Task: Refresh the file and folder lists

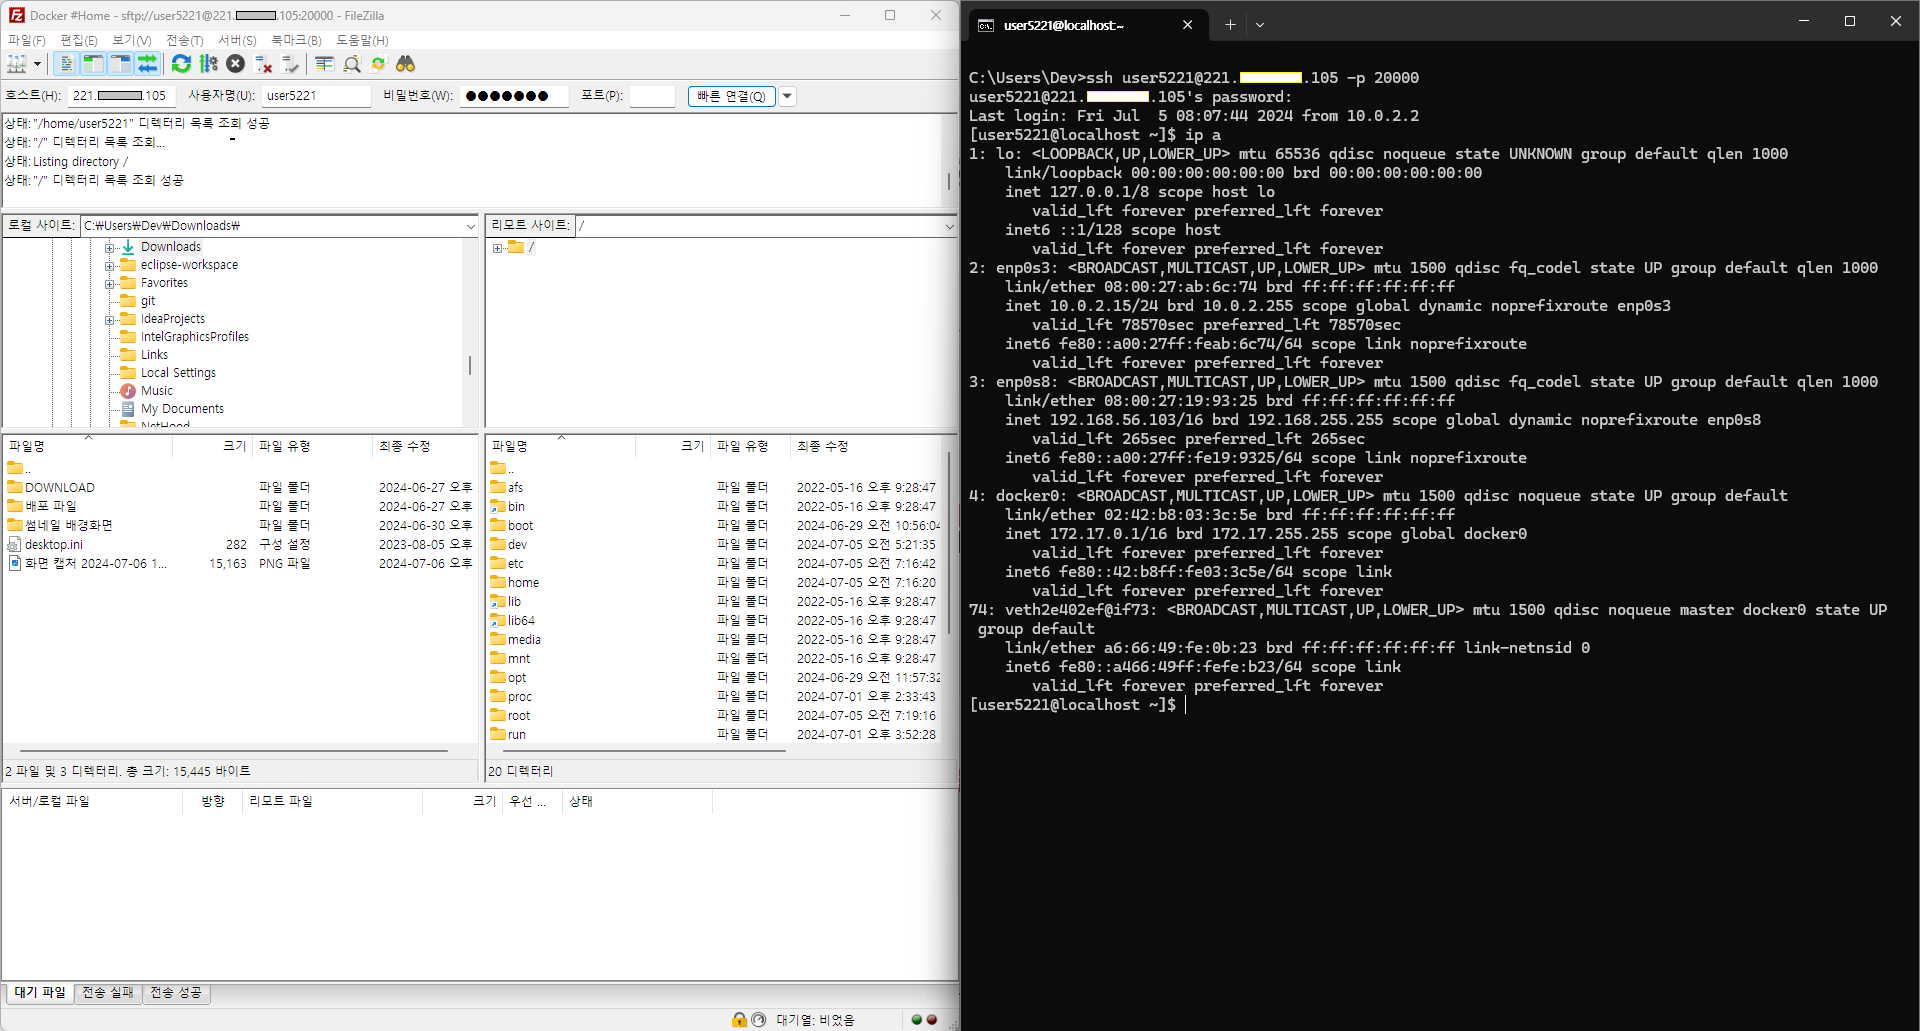Action: 181,64
